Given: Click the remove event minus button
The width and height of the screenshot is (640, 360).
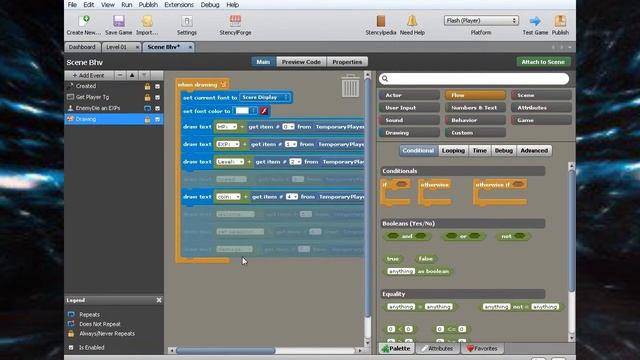Looking at the screenshot, I should (120, 75).
